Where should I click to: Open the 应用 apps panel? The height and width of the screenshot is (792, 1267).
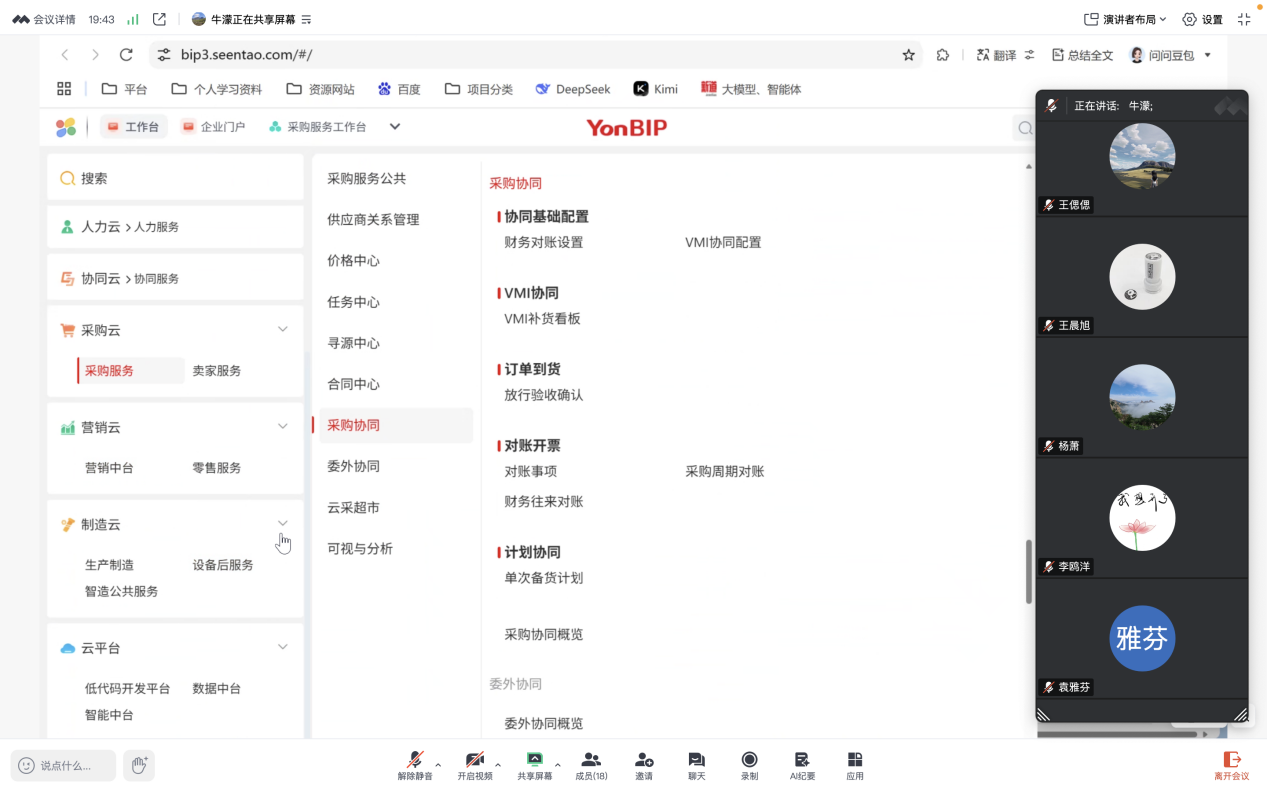(855, 765)
